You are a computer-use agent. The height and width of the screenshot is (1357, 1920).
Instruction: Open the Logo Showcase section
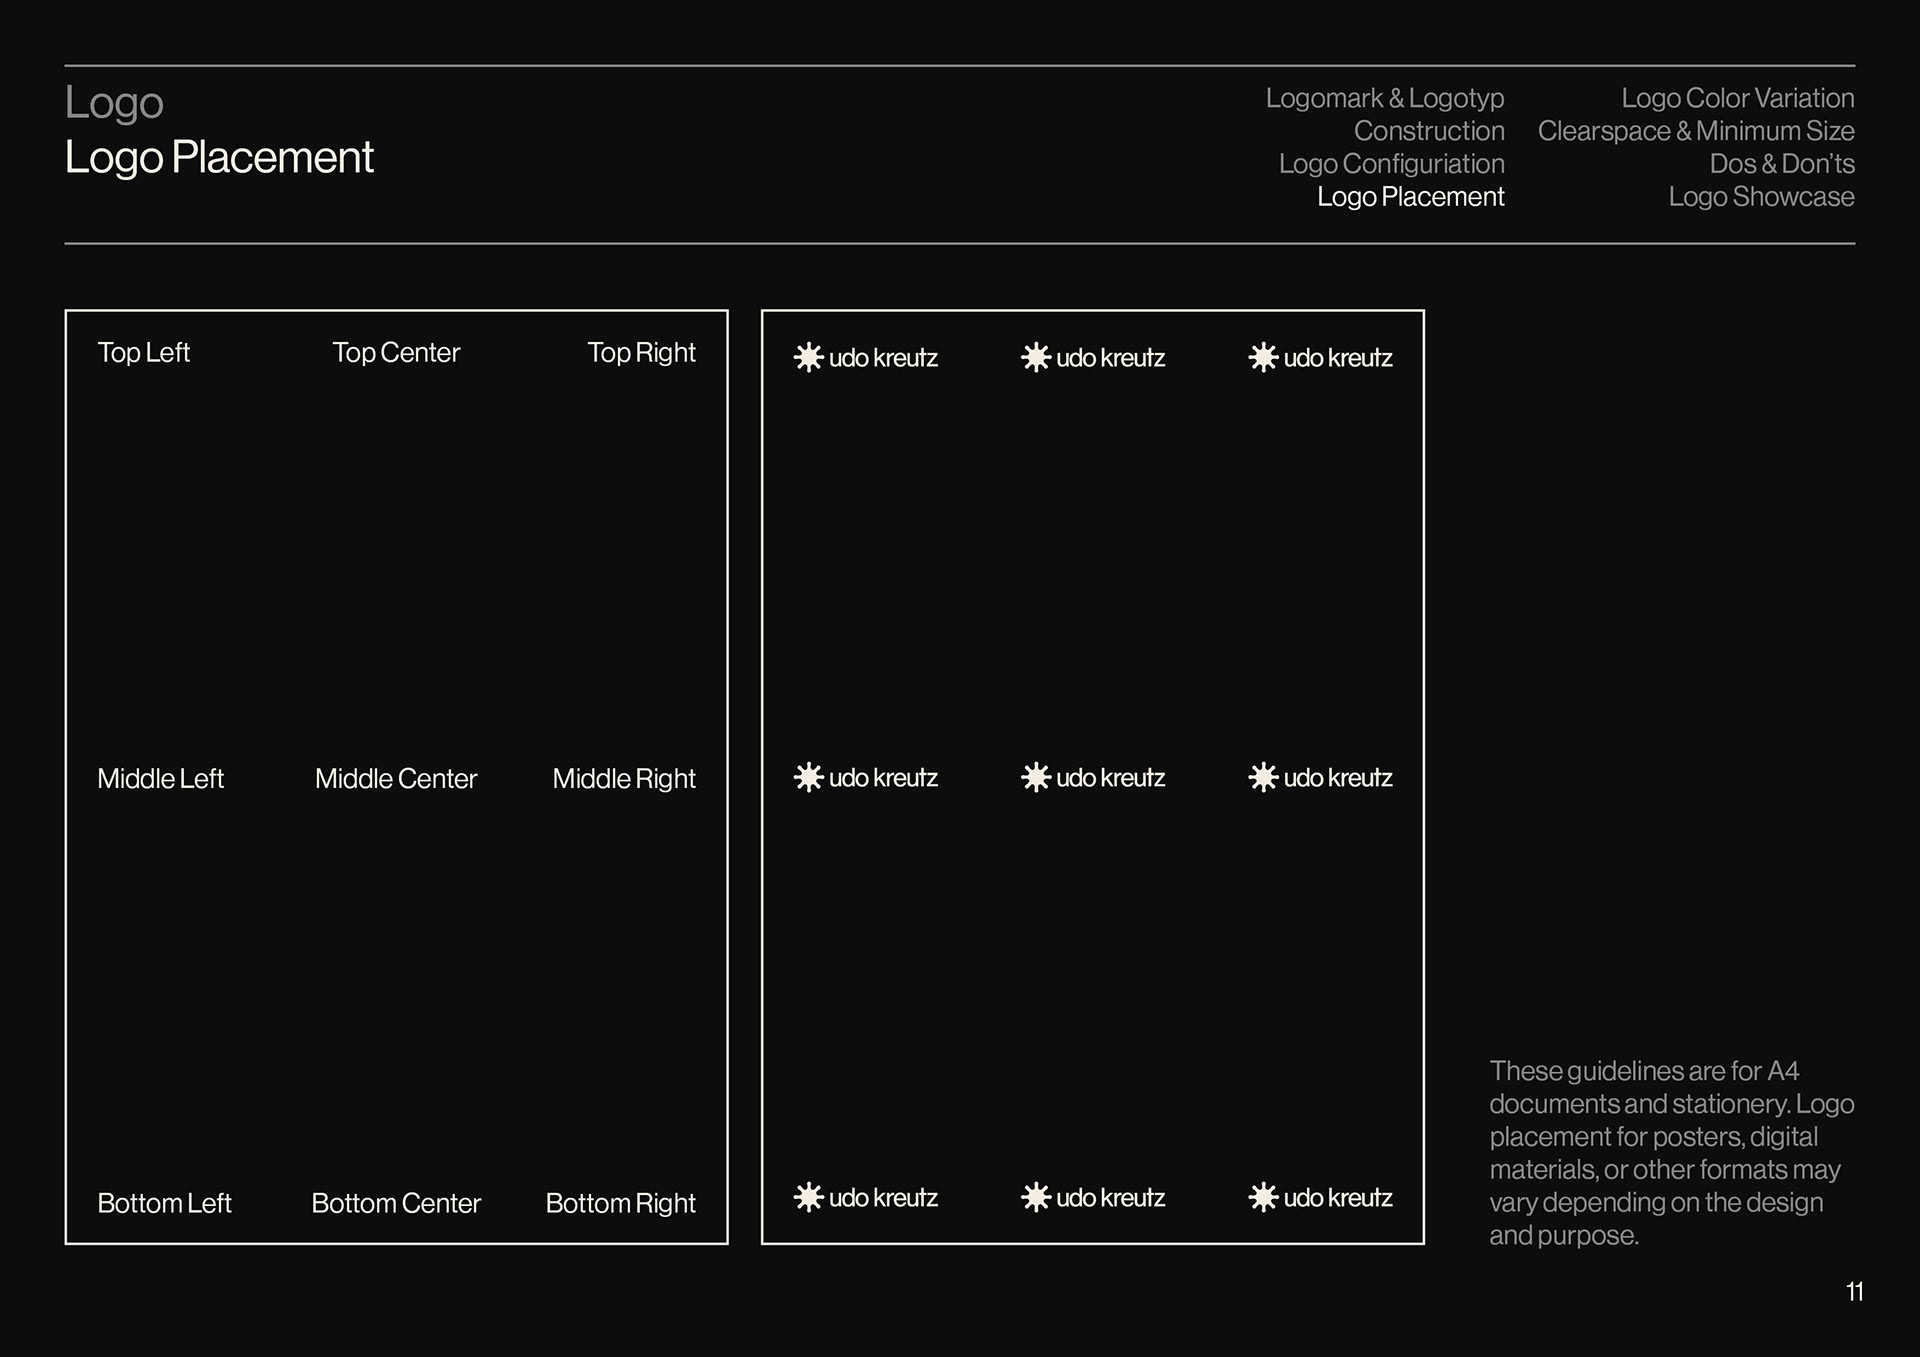click(1760, 197)
